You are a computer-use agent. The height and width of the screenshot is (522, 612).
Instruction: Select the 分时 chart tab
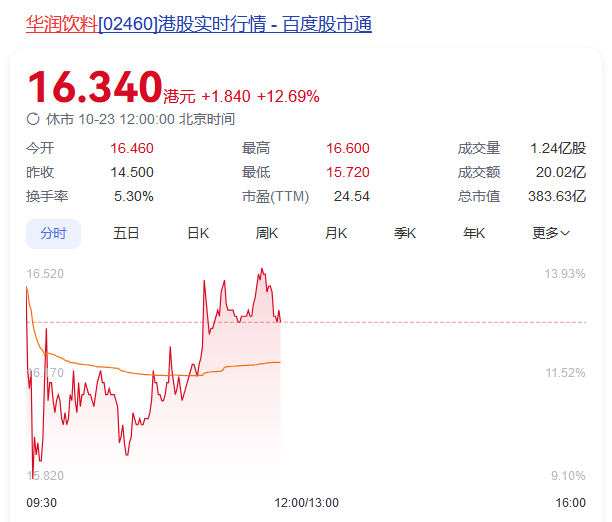(53, 233)
